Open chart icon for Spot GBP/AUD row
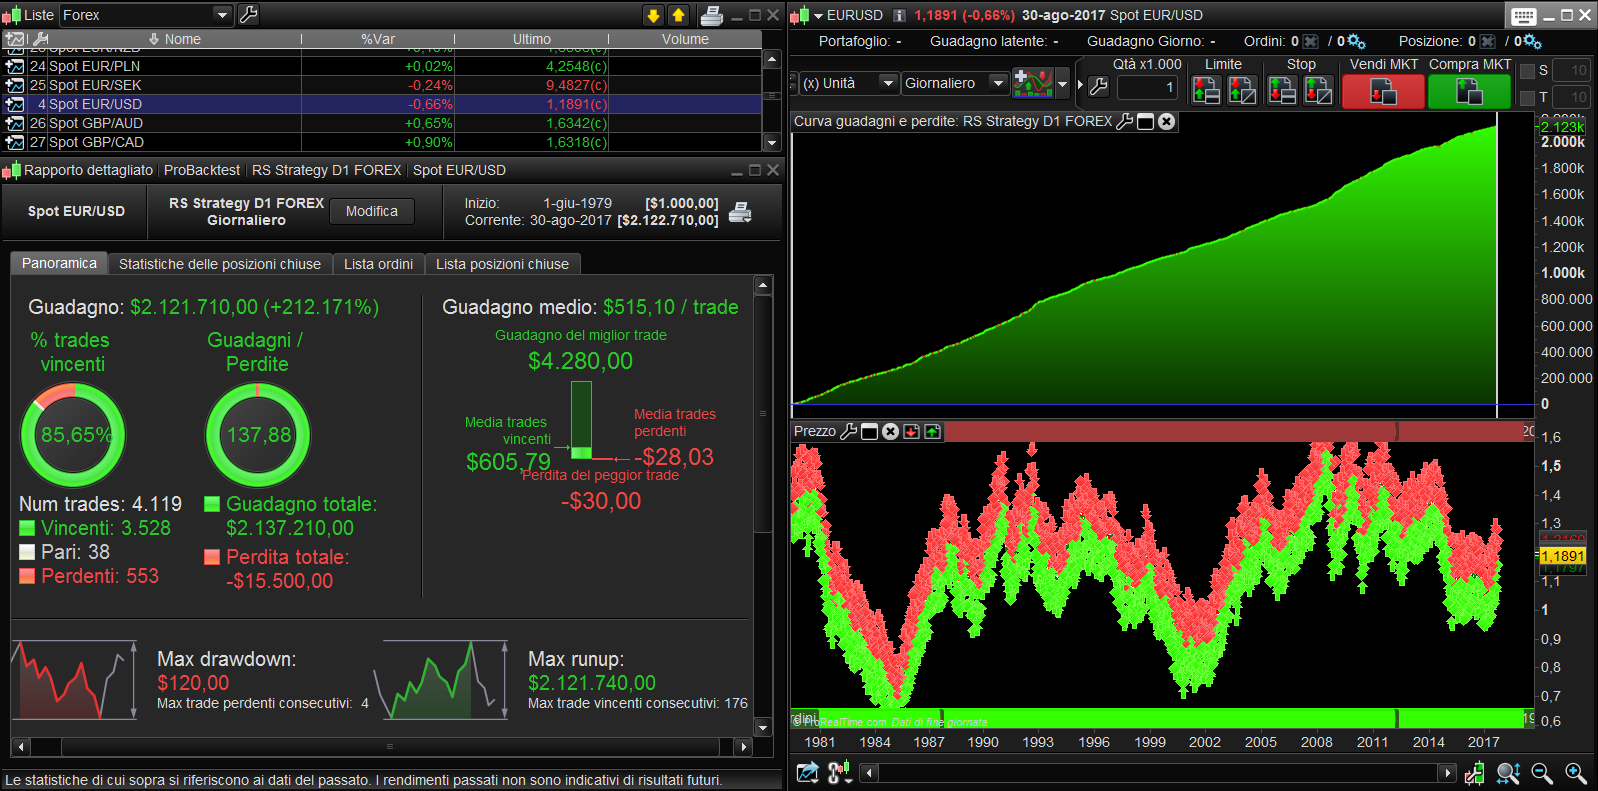The width and height of the screenshot is (1598, 791). coord(15,123)
